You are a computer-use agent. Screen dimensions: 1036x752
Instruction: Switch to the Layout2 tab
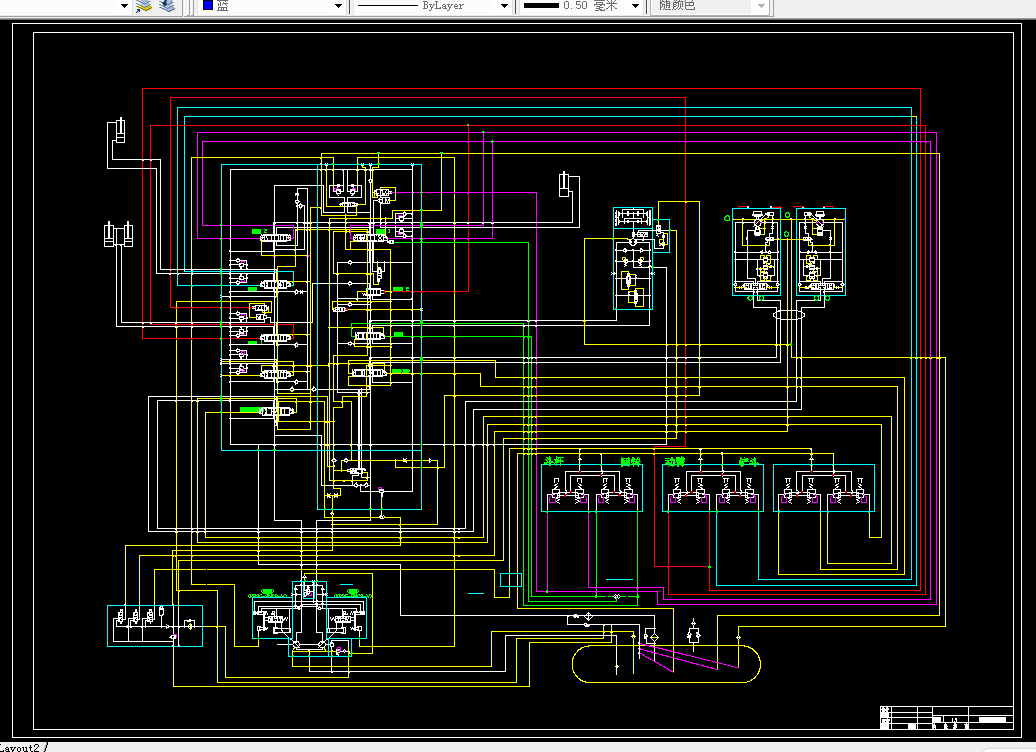(x=20, y=747)
